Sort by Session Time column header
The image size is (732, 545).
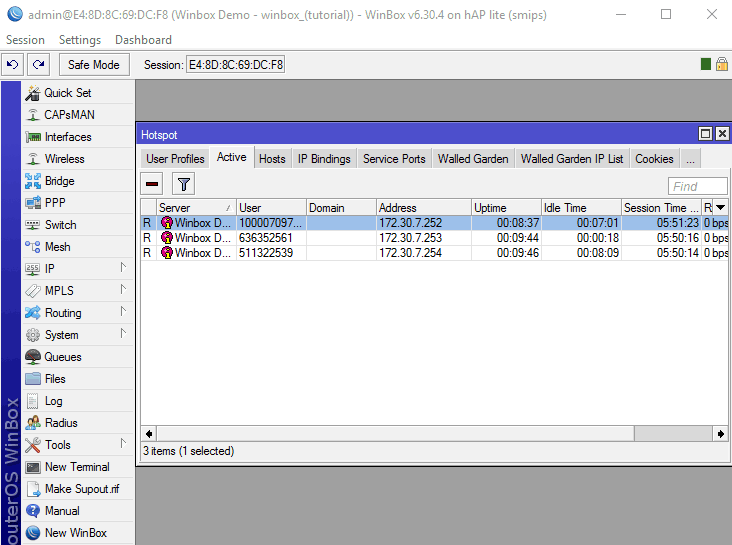tap(661, 207)
